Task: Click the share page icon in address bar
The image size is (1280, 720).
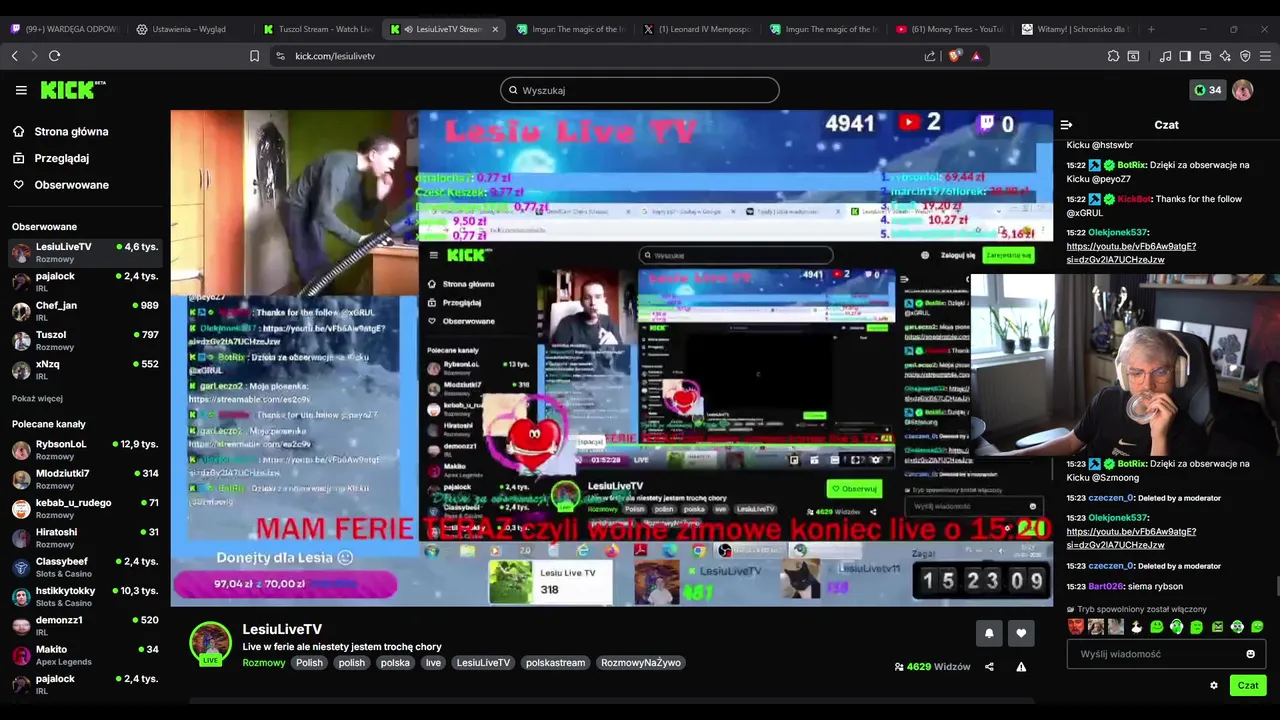Action: [x=931, y=56]
